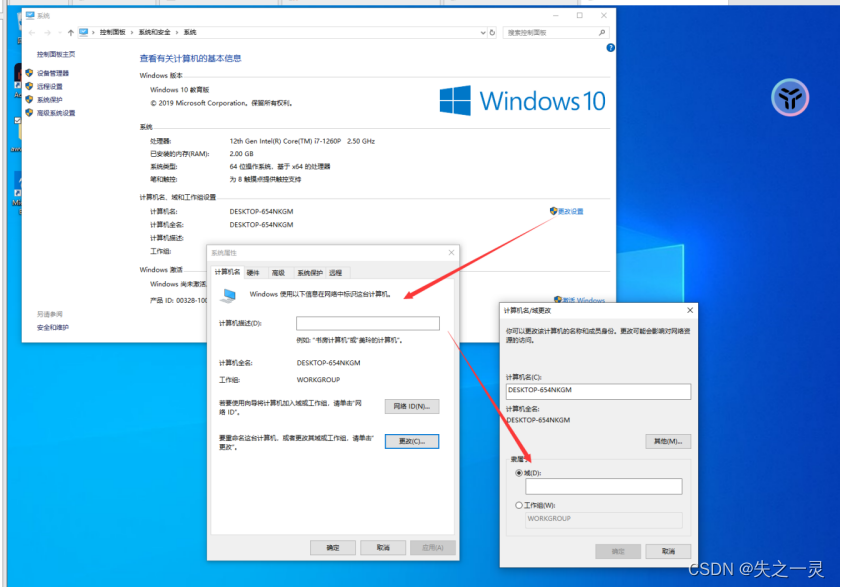Viewport: 841px width, 588px height.
Task: Select the 域(D) radio button
Action: point(519,473)
